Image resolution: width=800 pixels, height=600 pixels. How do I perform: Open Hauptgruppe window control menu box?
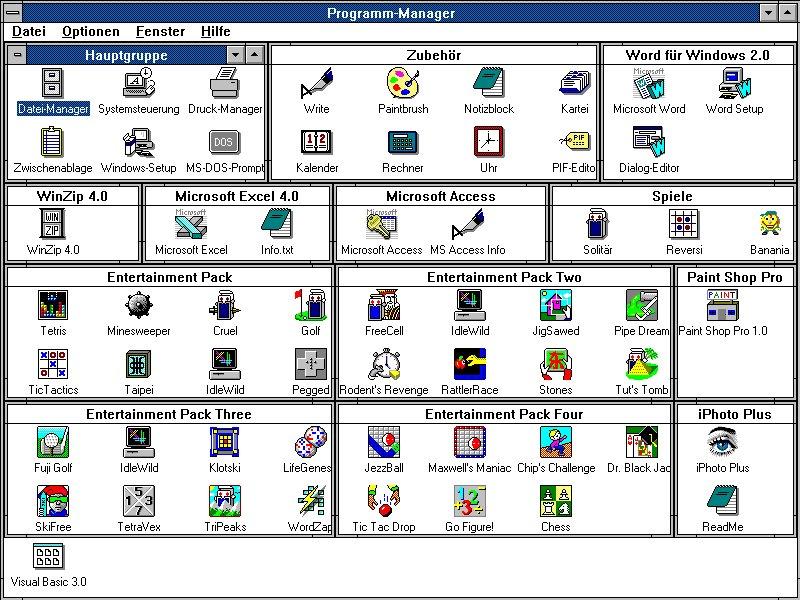point(18,55)
